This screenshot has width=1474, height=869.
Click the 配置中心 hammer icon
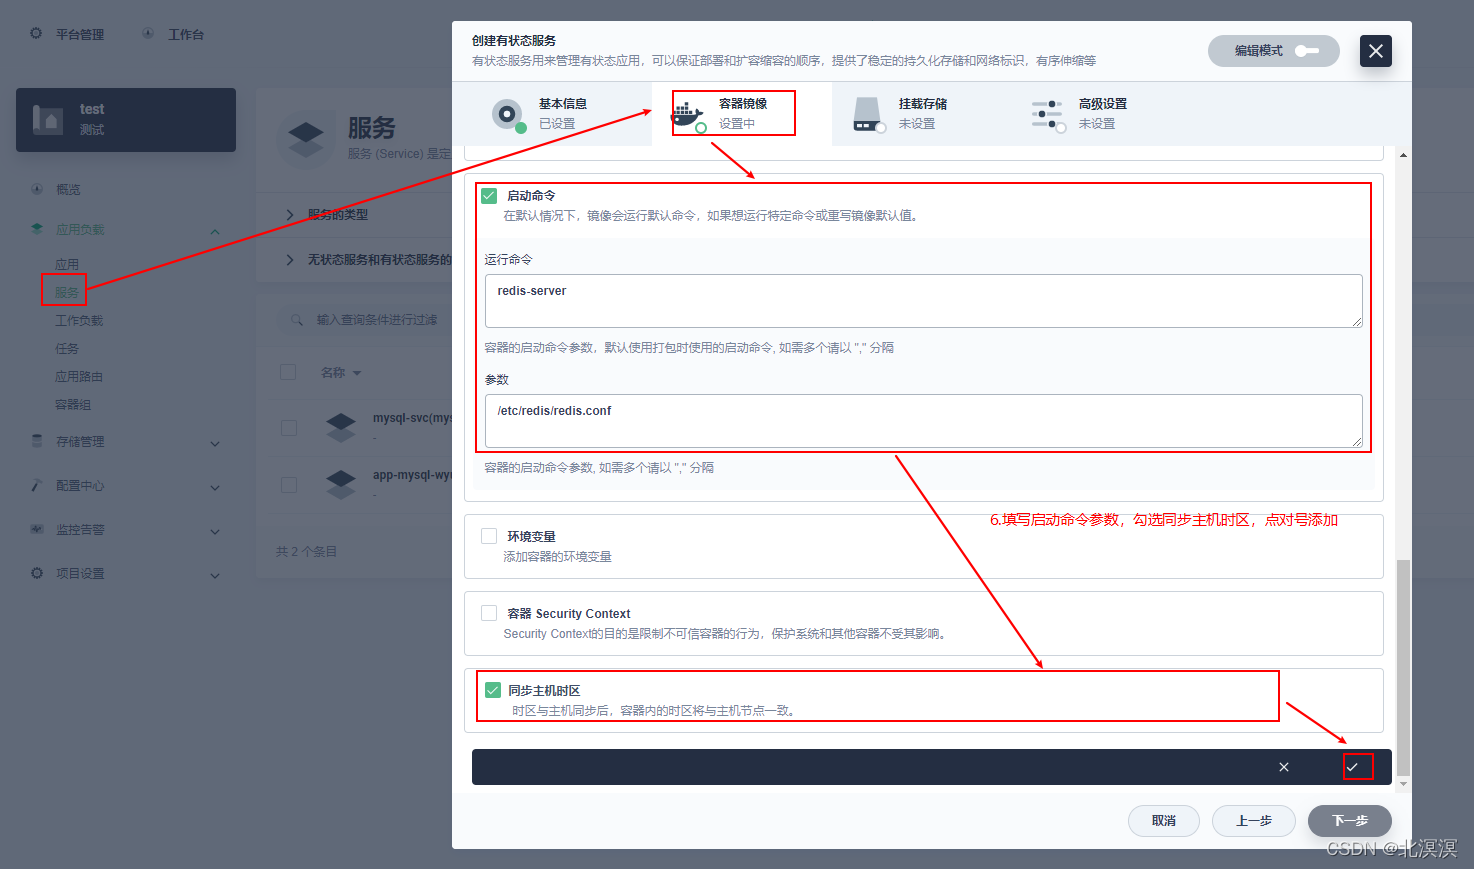tap(37, 485)
